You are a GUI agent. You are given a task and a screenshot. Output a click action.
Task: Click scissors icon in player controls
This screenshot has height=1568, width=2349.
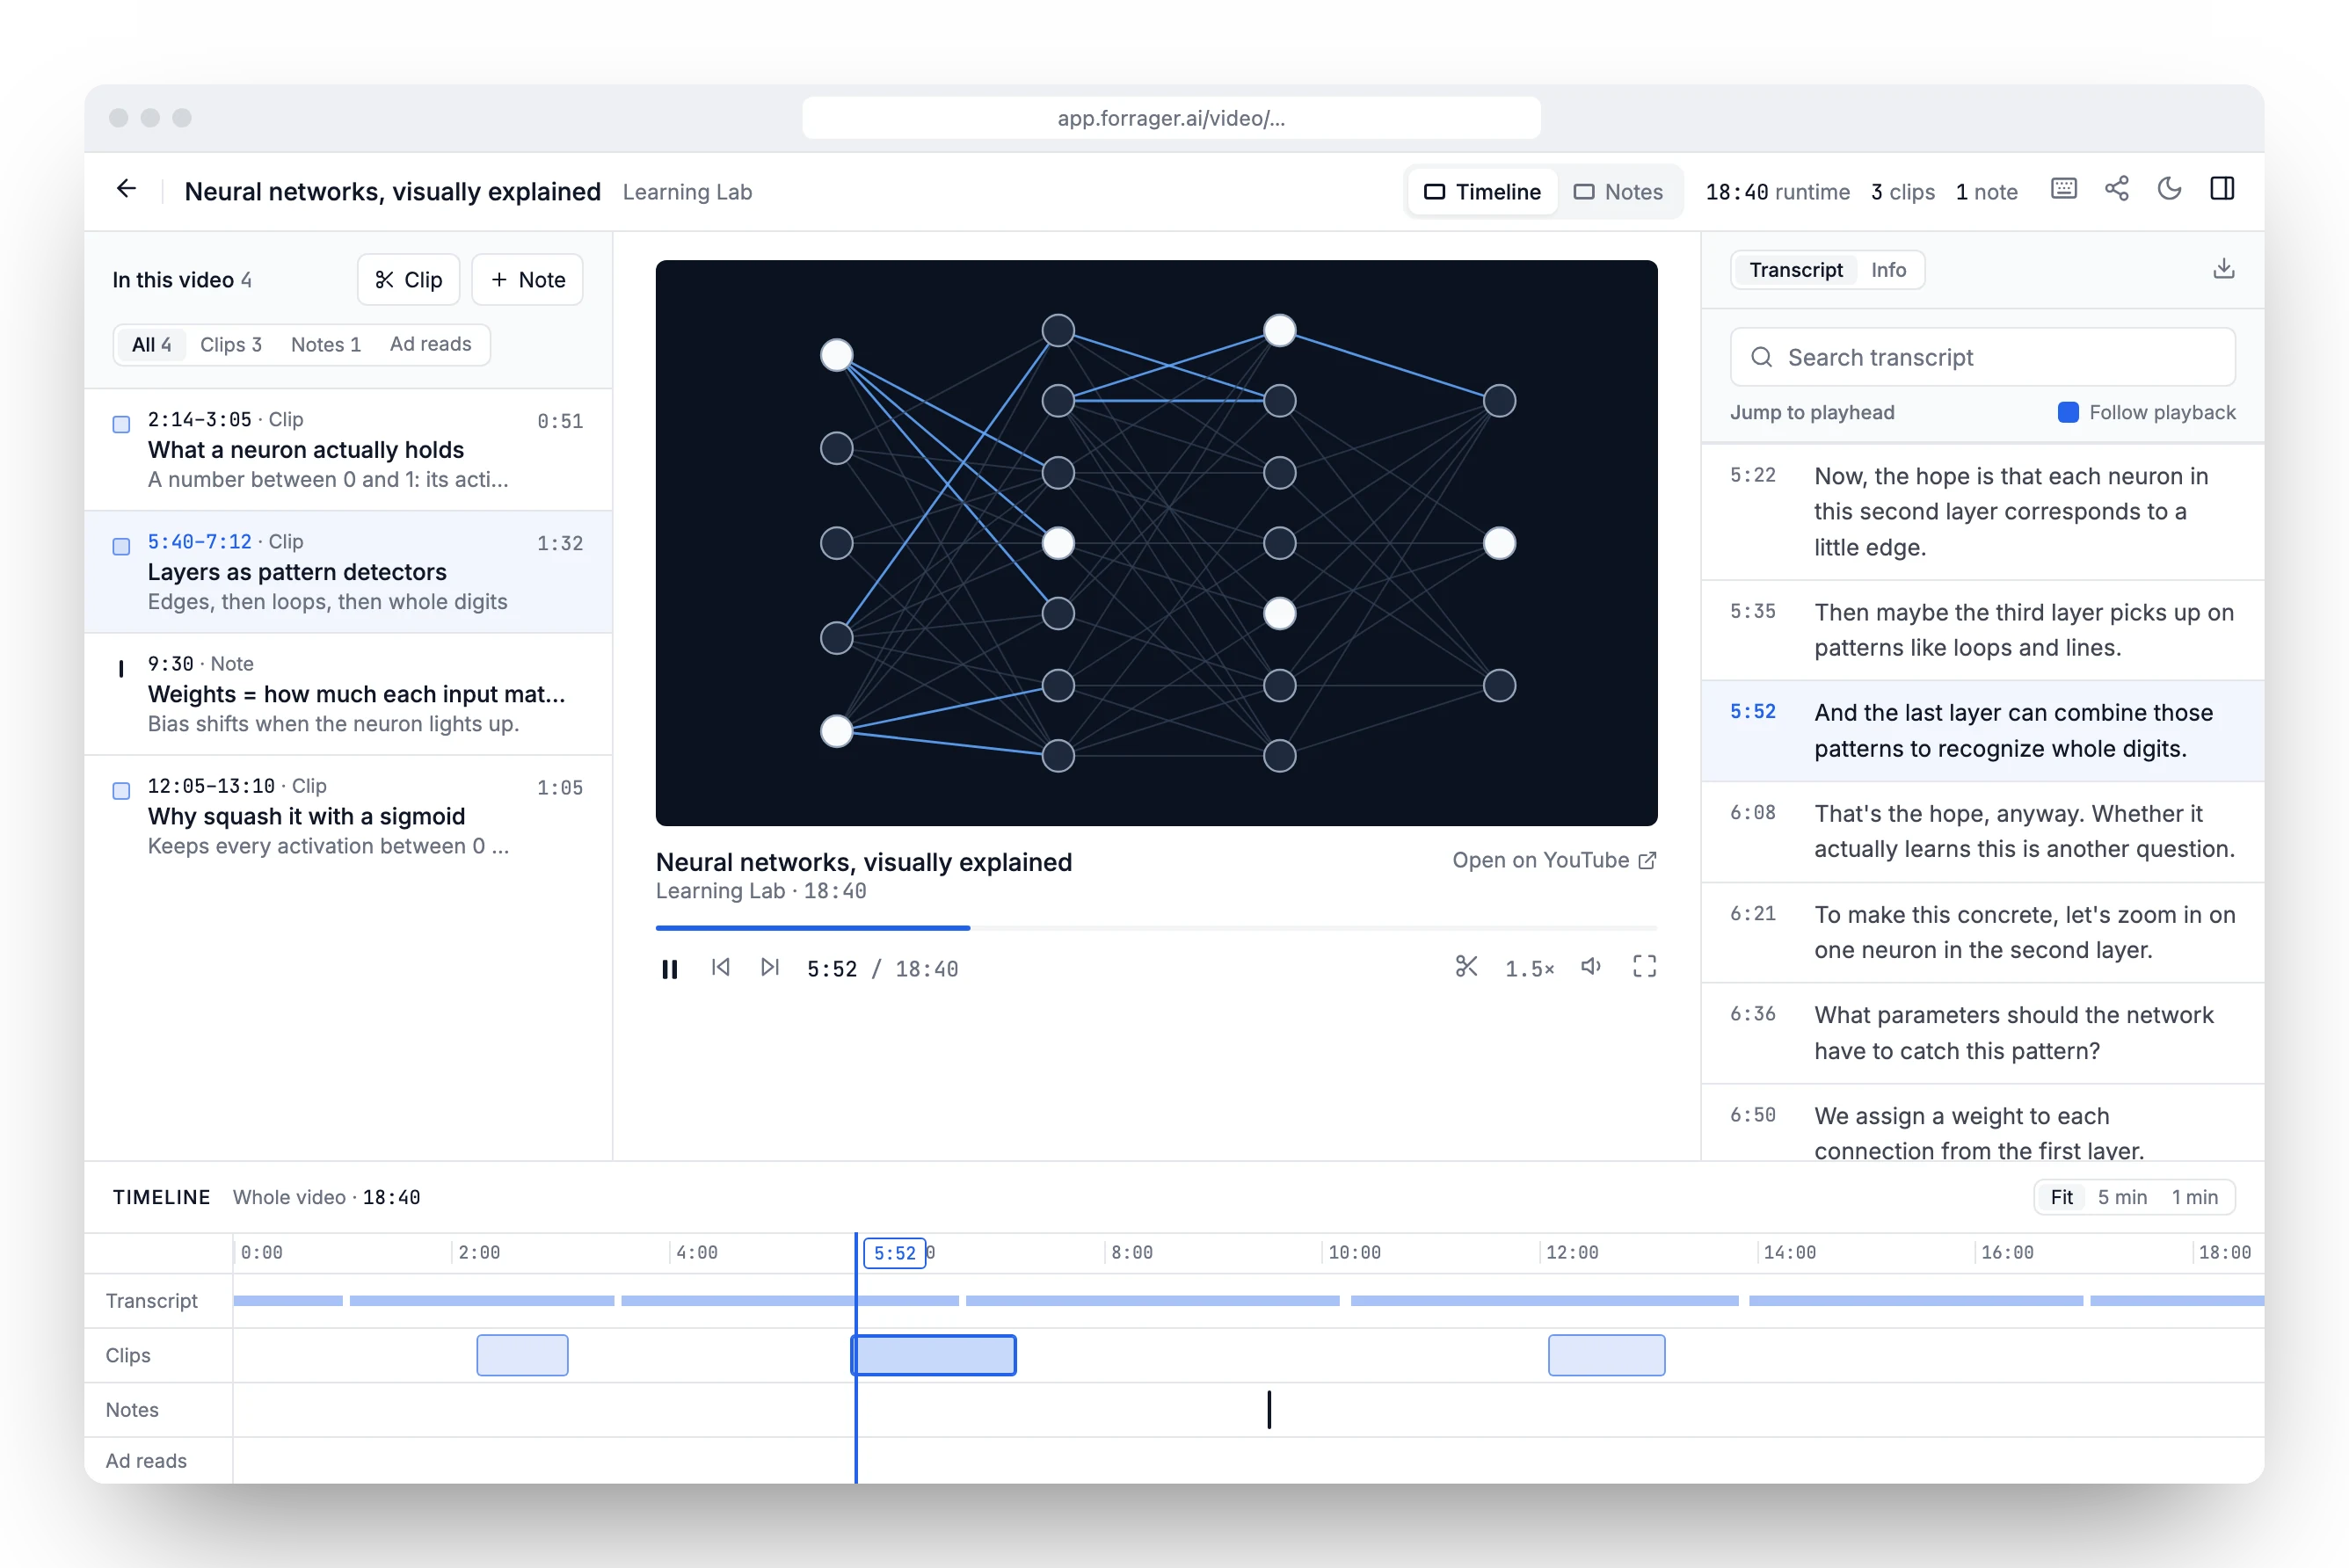click(x=1466, y=966)
